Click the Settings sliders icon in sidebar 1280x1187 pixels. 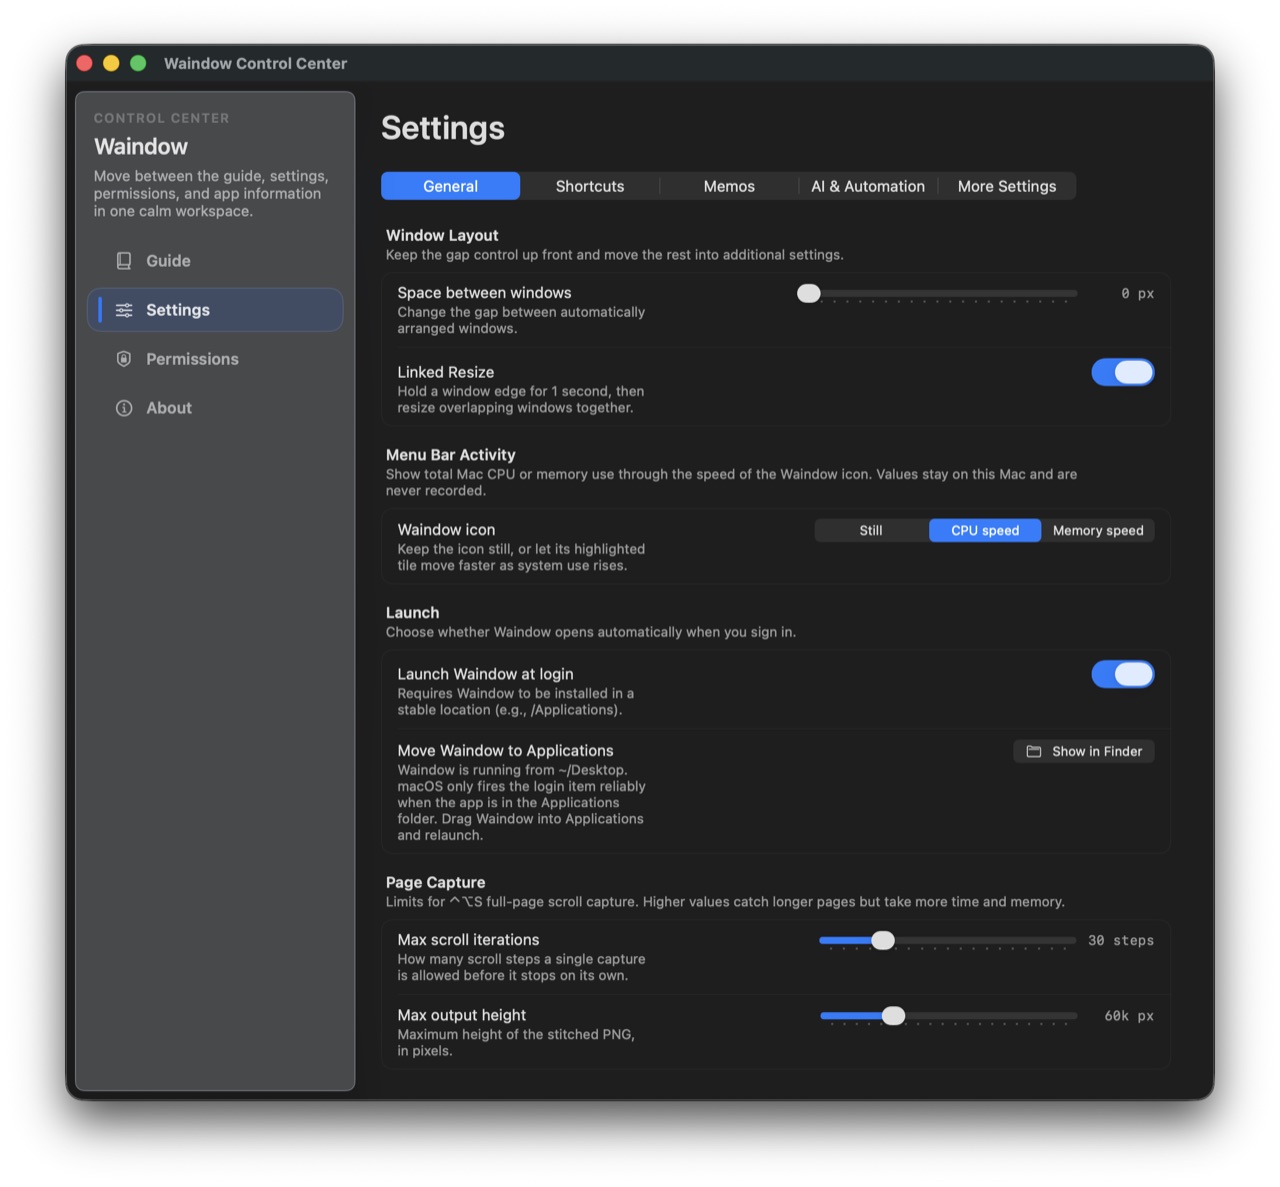pyautogui.click(x=124, y=310)
